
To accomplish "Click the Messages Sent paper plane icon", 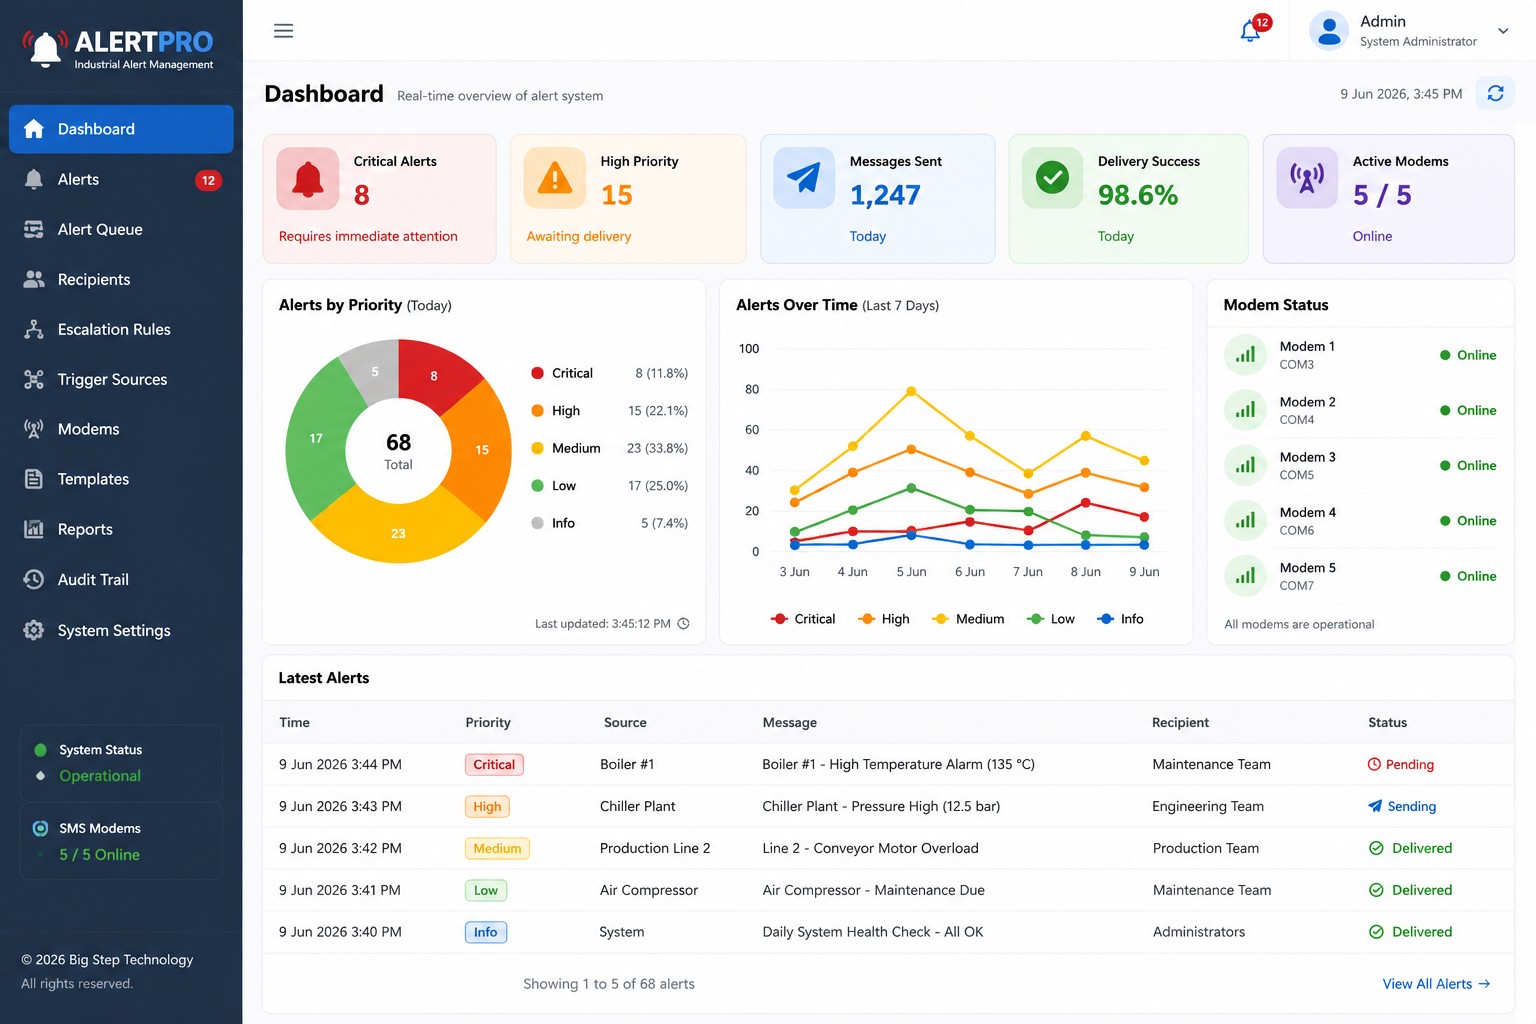I will click(x=804, y=178).
